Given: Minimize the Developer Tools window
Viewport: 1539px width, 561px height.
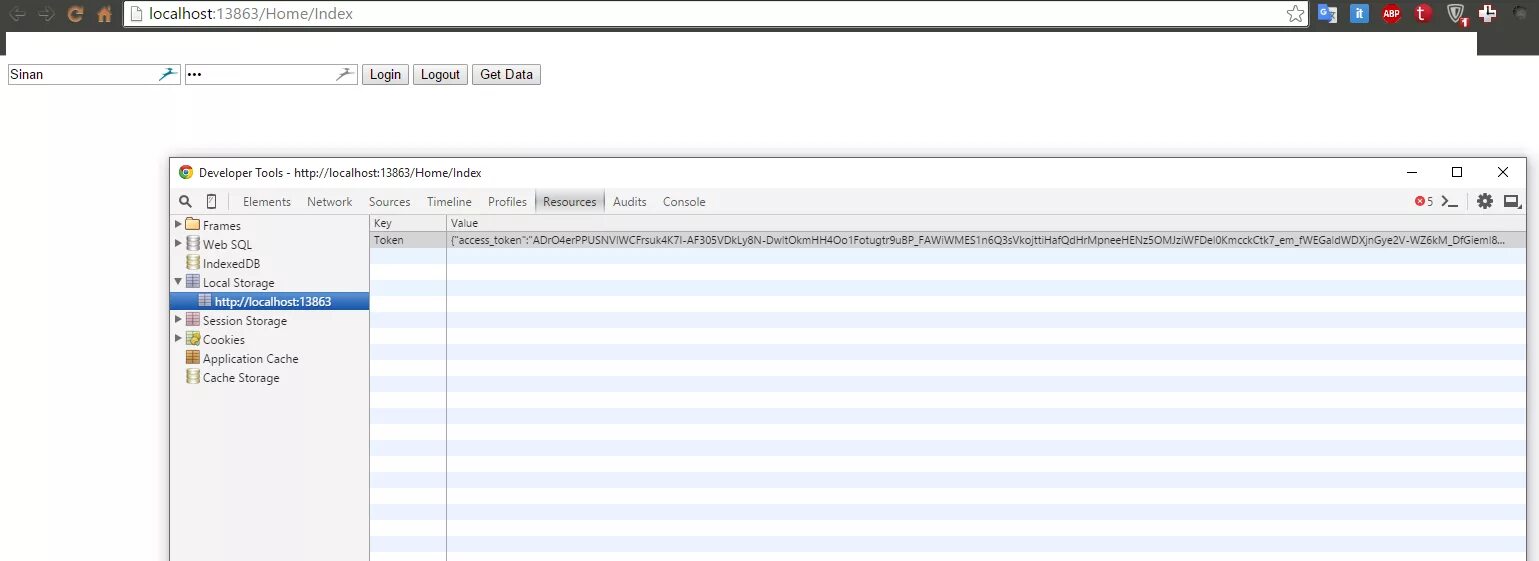Looking at the screenshot, I should coord(1410,172).
